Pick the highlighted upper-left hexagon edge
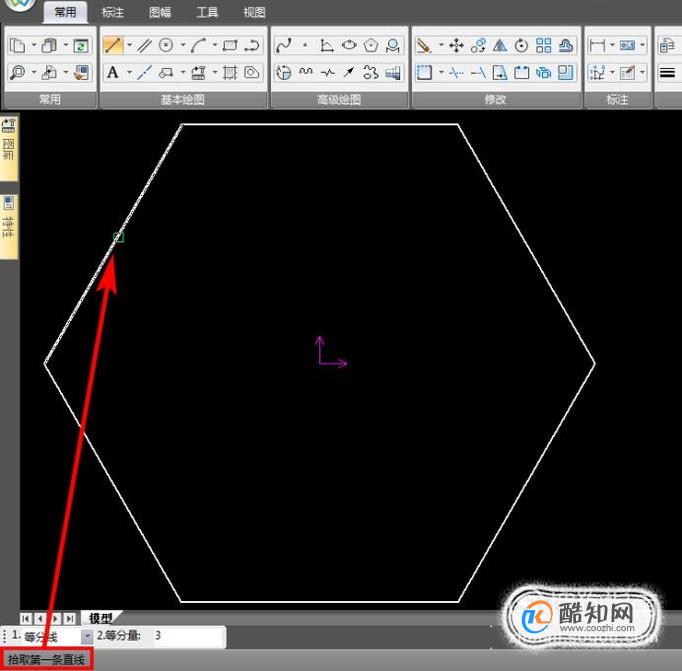682x671 pixels. point(114,244)
